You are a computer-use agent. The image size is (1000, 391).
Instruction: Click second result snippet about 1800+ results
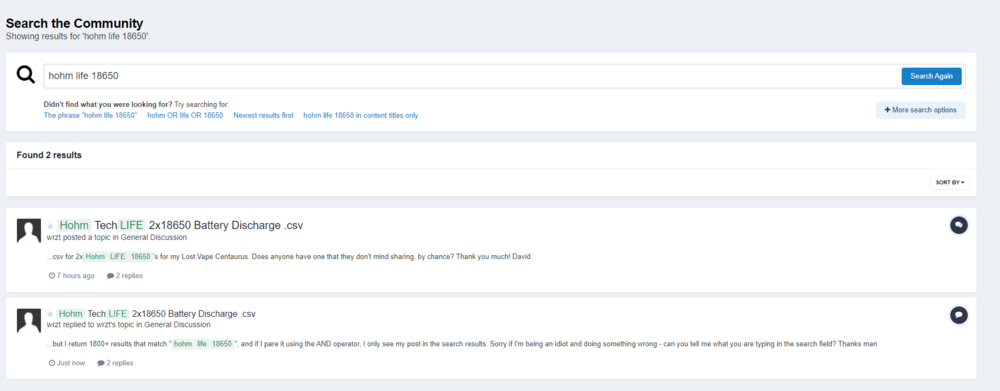point(462,344)
